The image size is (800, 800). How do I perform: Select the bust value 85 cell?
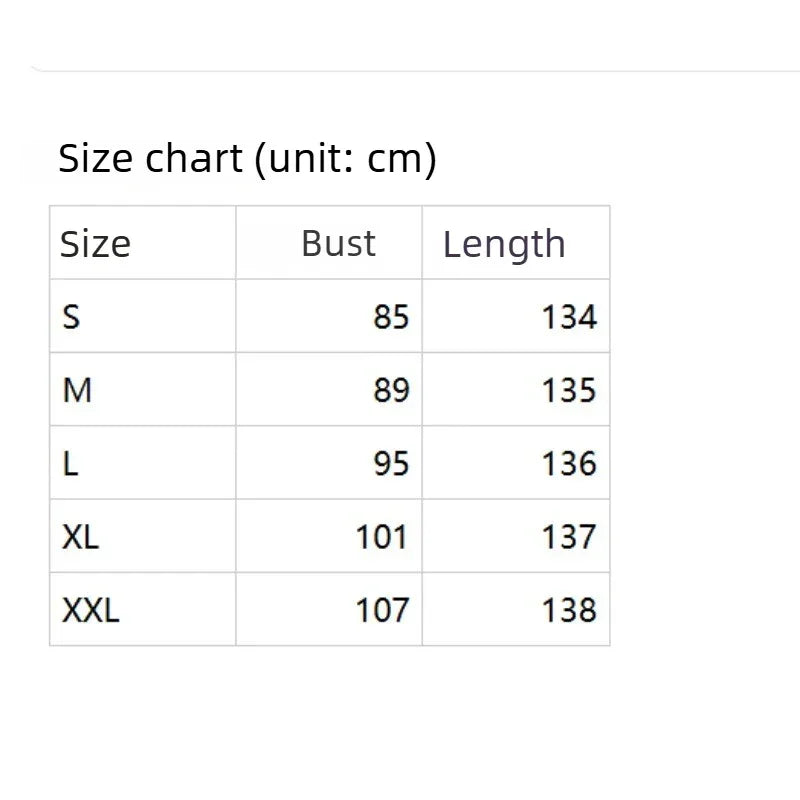(x=391, y=317)
